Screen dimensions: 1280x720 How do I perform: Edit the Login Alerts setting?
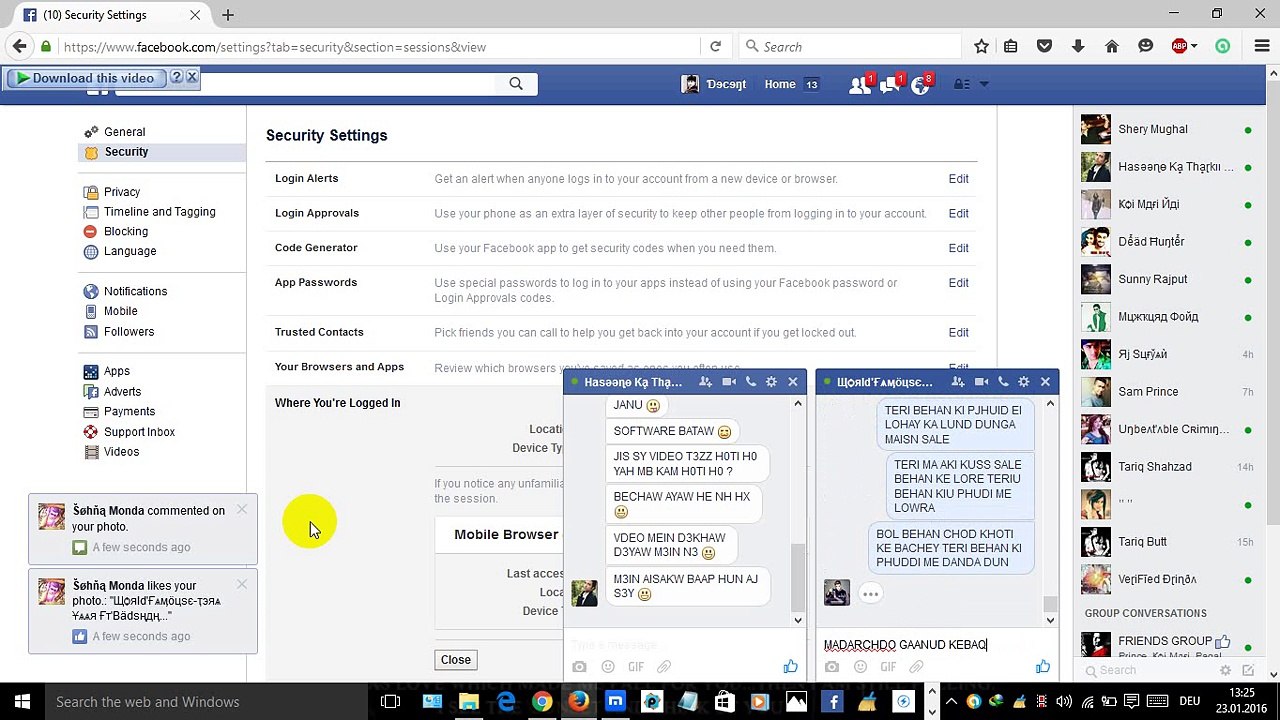click(958, 179)
